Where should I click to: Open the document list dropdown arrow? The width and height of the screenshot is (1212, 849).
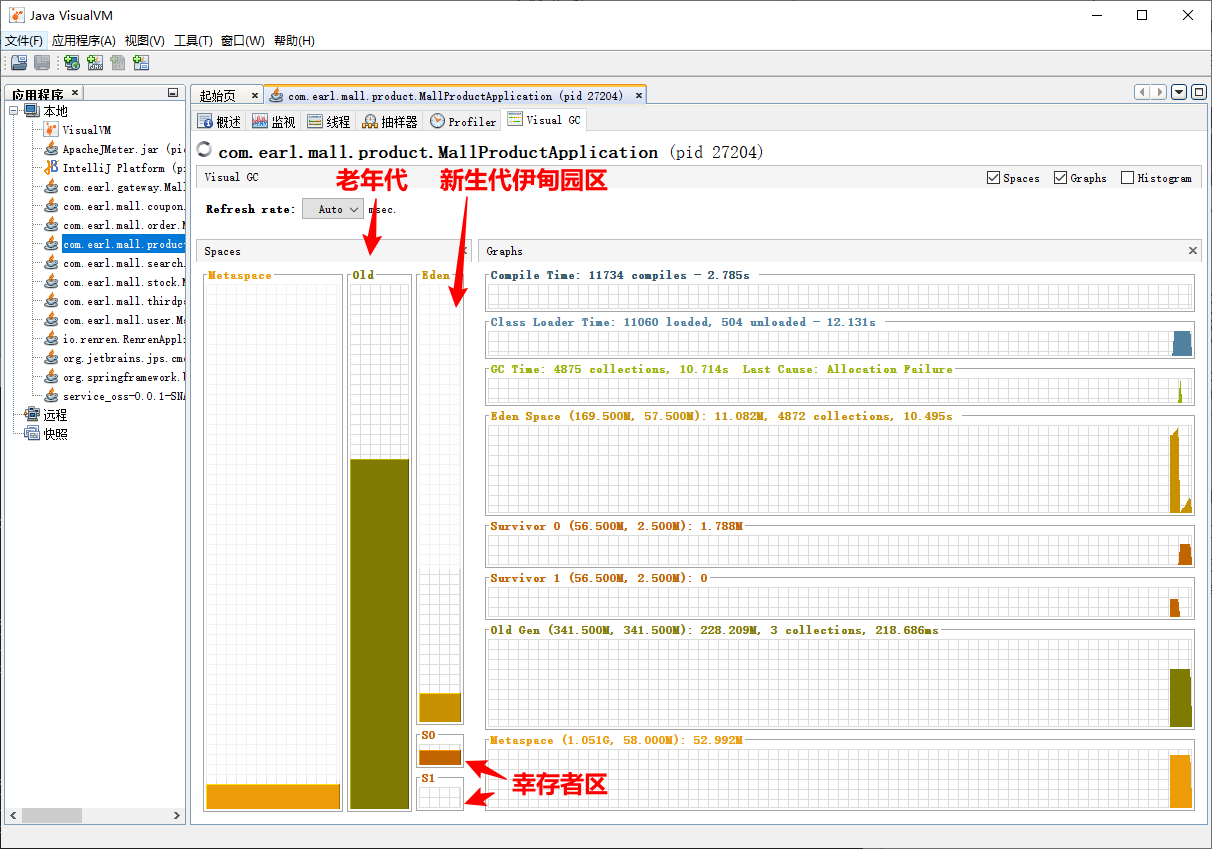[x=1179, y=92]
